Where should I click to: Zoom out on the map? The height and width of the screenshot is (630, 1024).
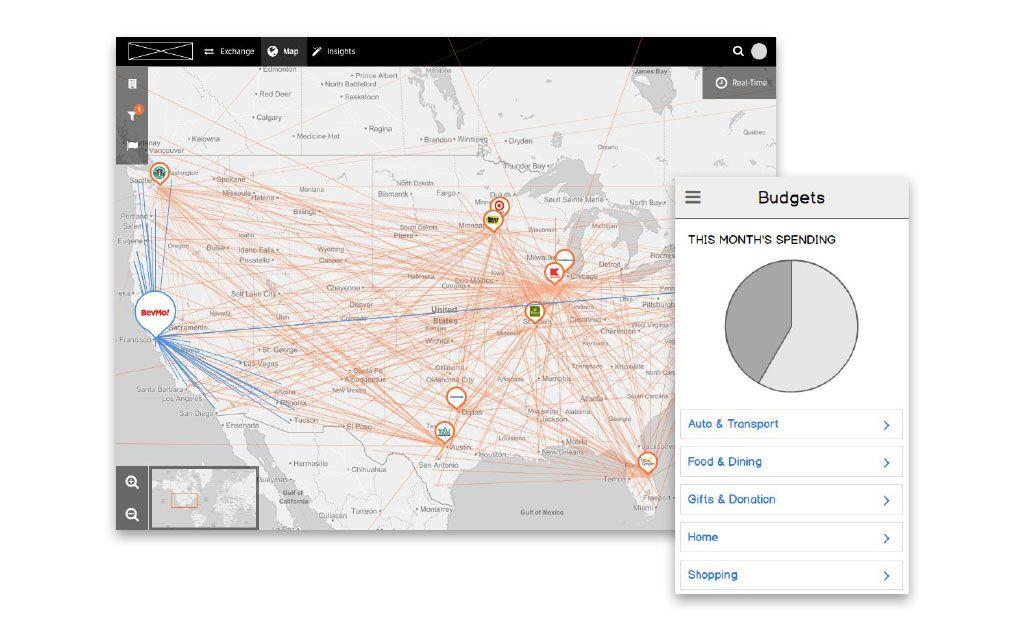point(132,515)
